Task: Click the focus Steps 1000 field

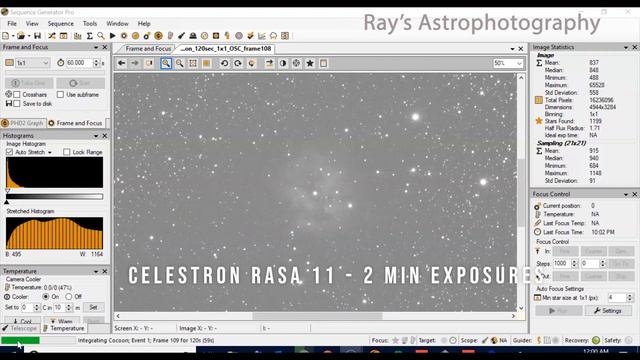Action: [562, 263]
